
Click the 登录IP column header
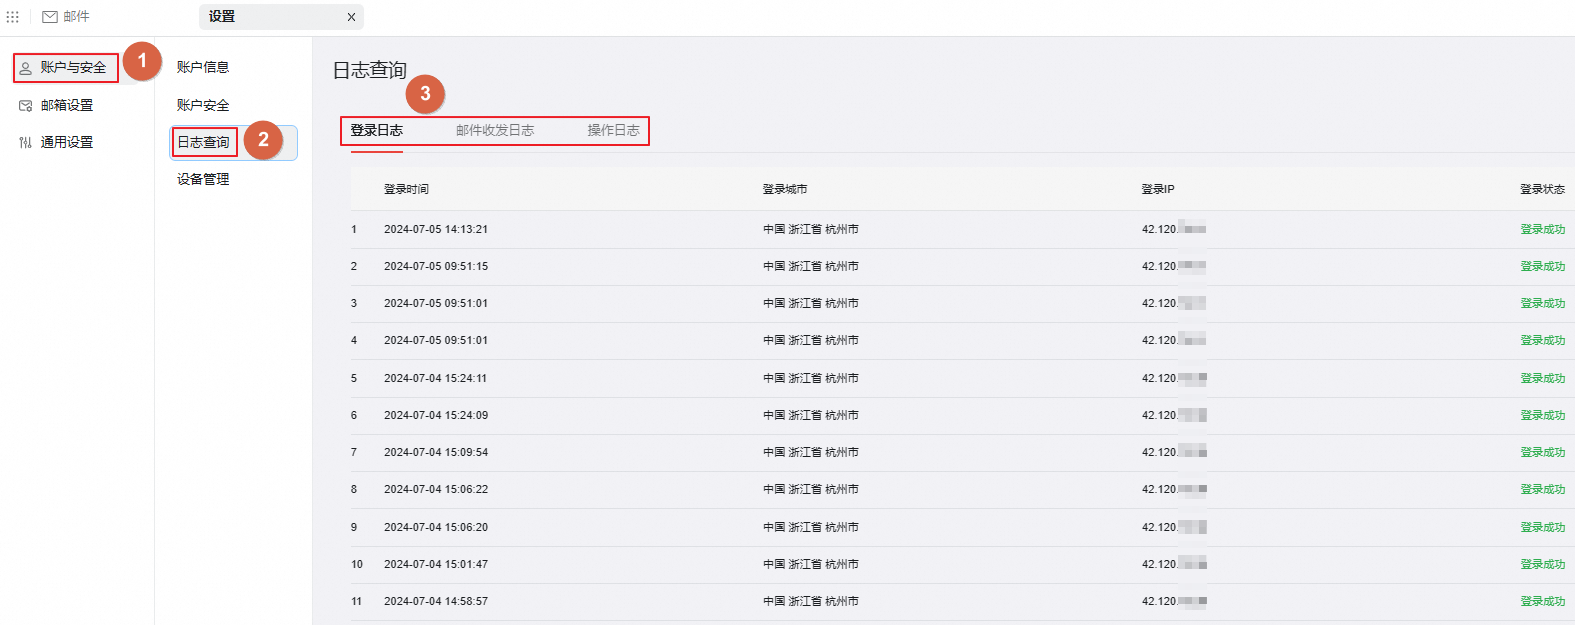(x=1158, y=189)
